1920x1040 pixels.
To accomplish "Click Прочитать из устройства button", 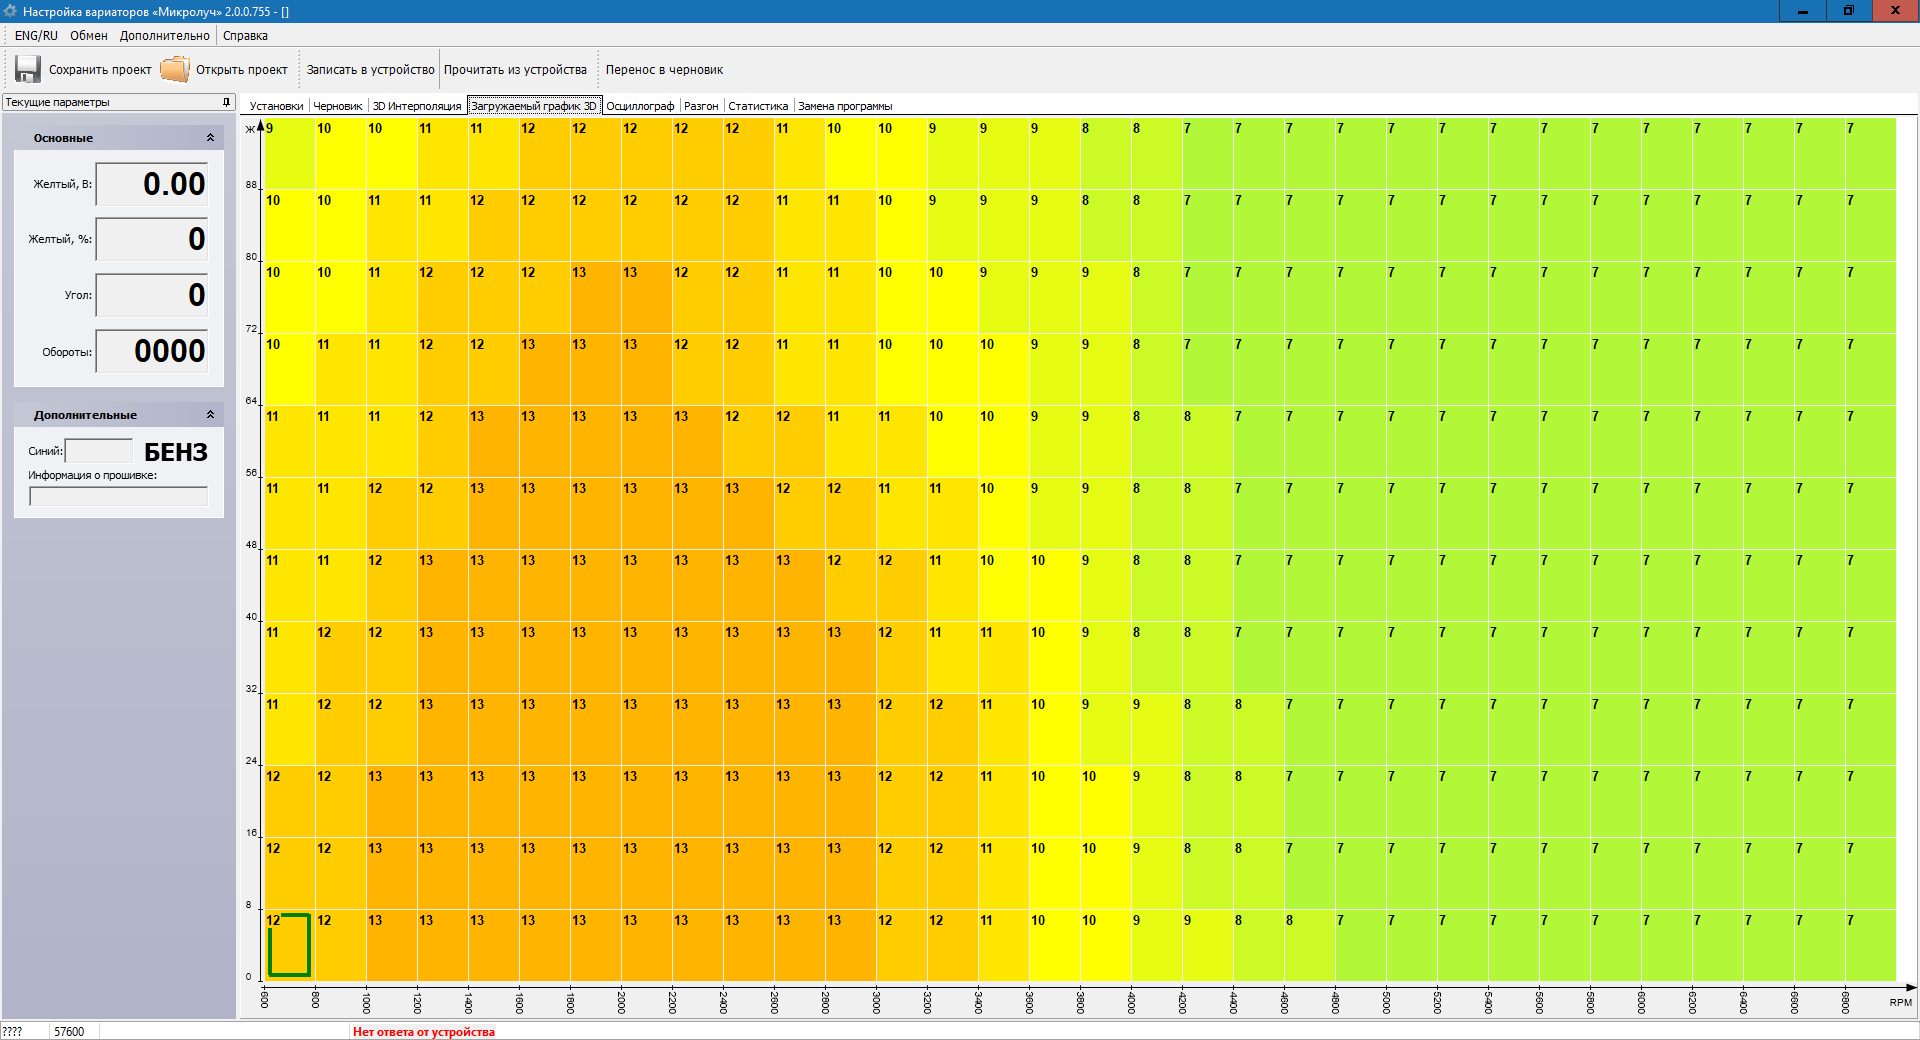I will point(515,70).
